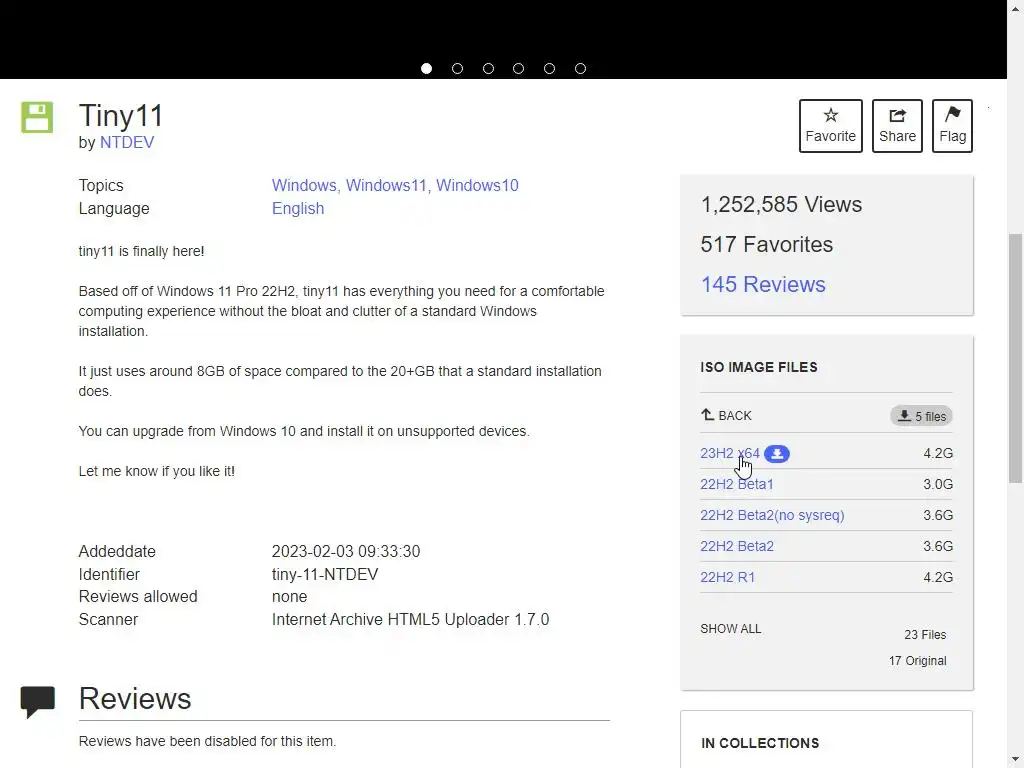The height and width of the screenshot is (768, 1024).
Task: Open the NTDEV author link
Action: click(x=127, y=142)
